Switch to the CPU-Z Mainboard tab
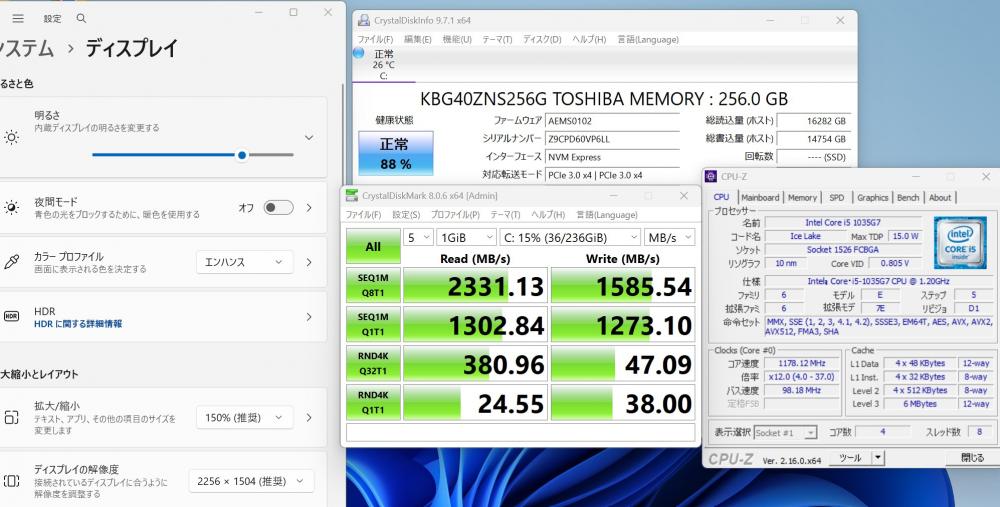 [760, 198]
